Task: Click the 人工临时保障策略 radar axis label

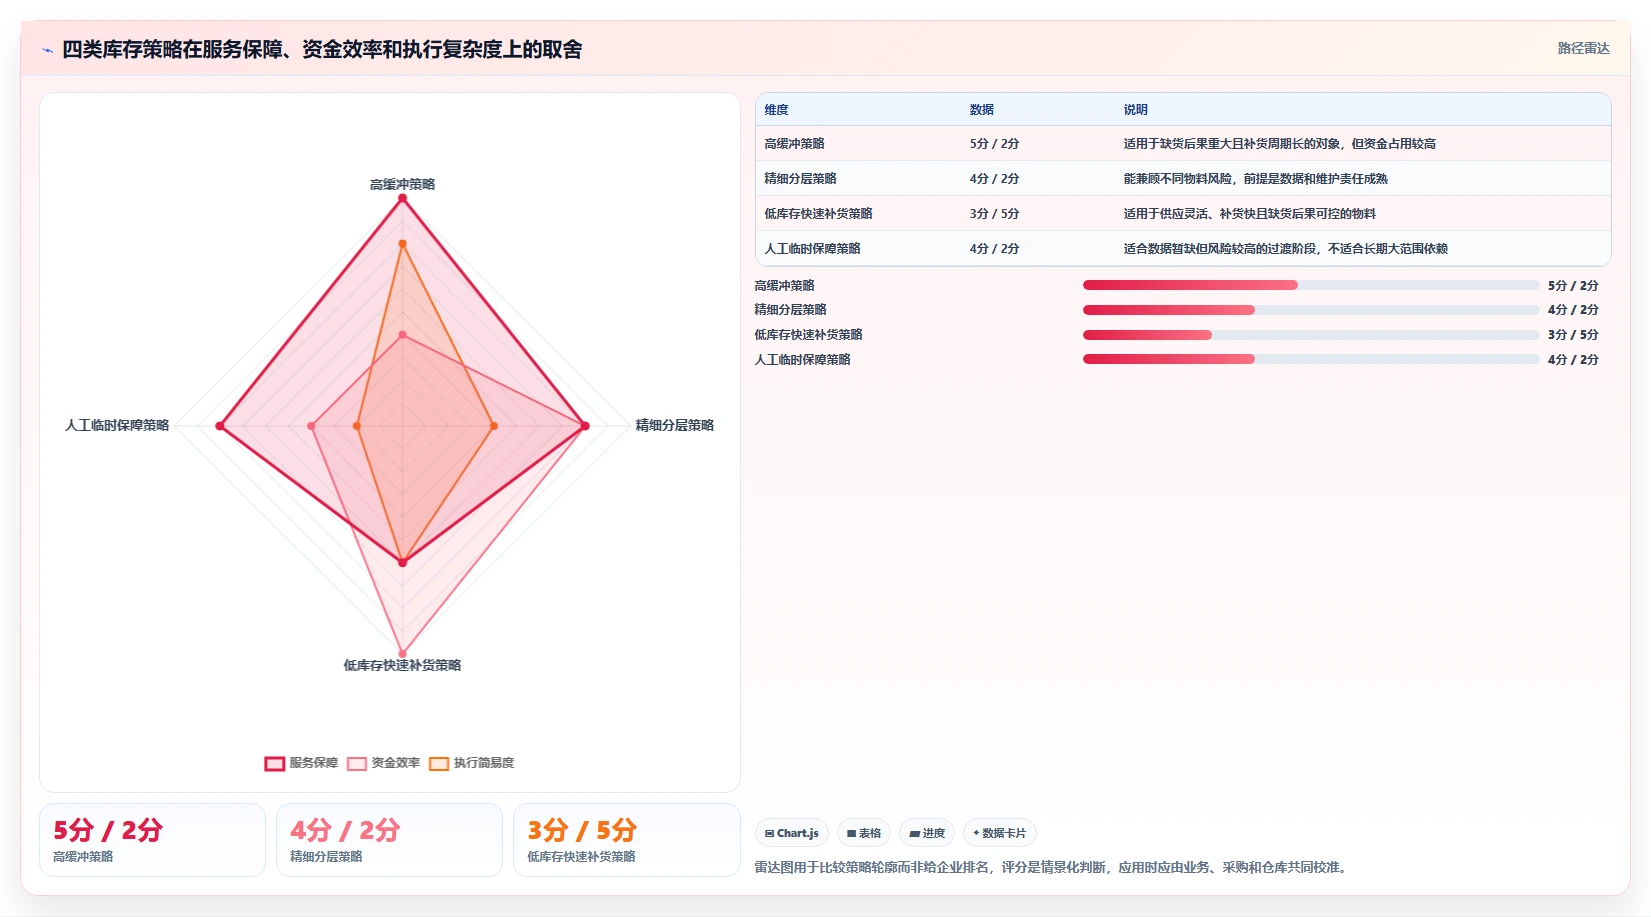Action: (x=117, y=426)
